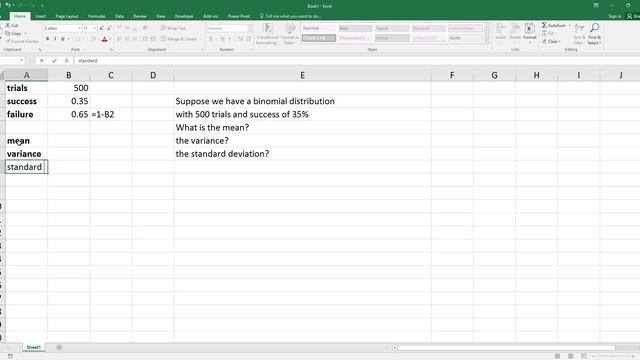Click the Share button

(x=633, y=16)
